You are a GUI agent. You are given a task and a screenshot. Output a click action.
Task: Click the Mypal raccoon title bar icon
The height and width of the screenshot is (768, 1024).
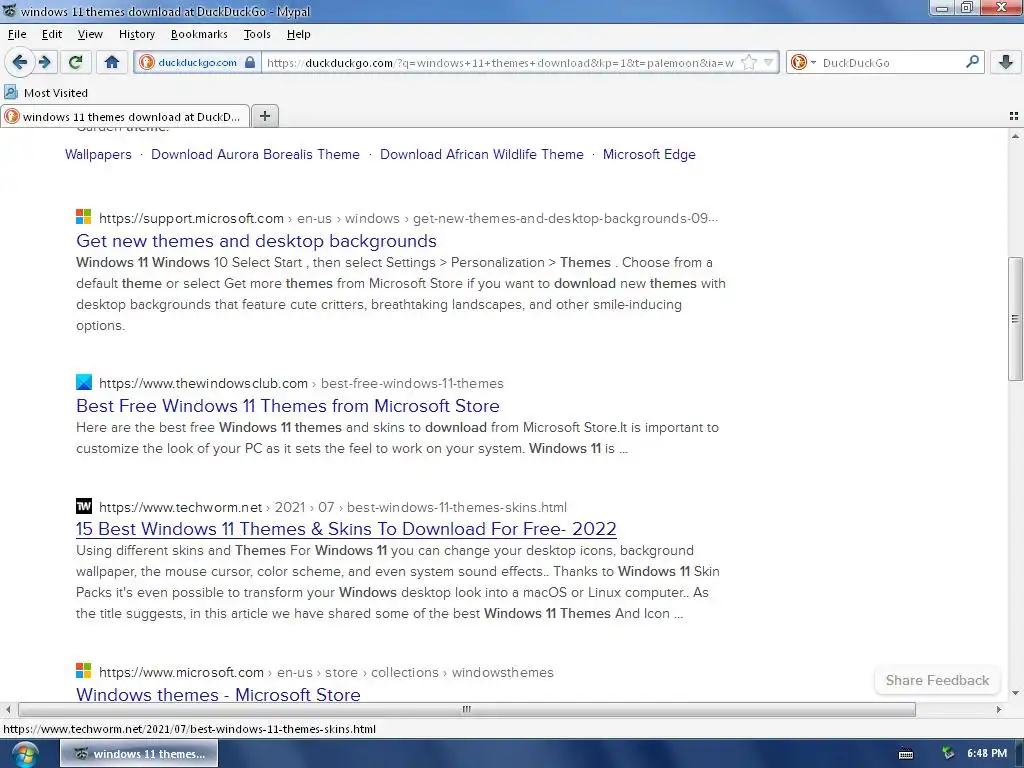click(10, 11)
